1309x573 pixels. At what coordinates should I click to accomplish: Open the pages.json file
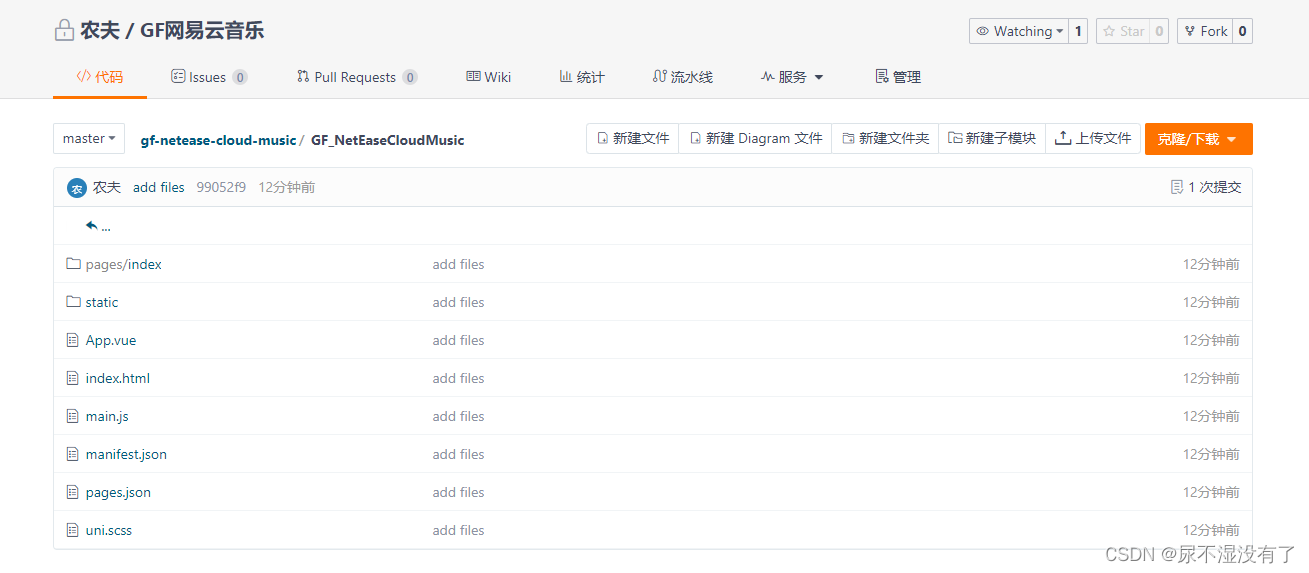pos(118,492)
